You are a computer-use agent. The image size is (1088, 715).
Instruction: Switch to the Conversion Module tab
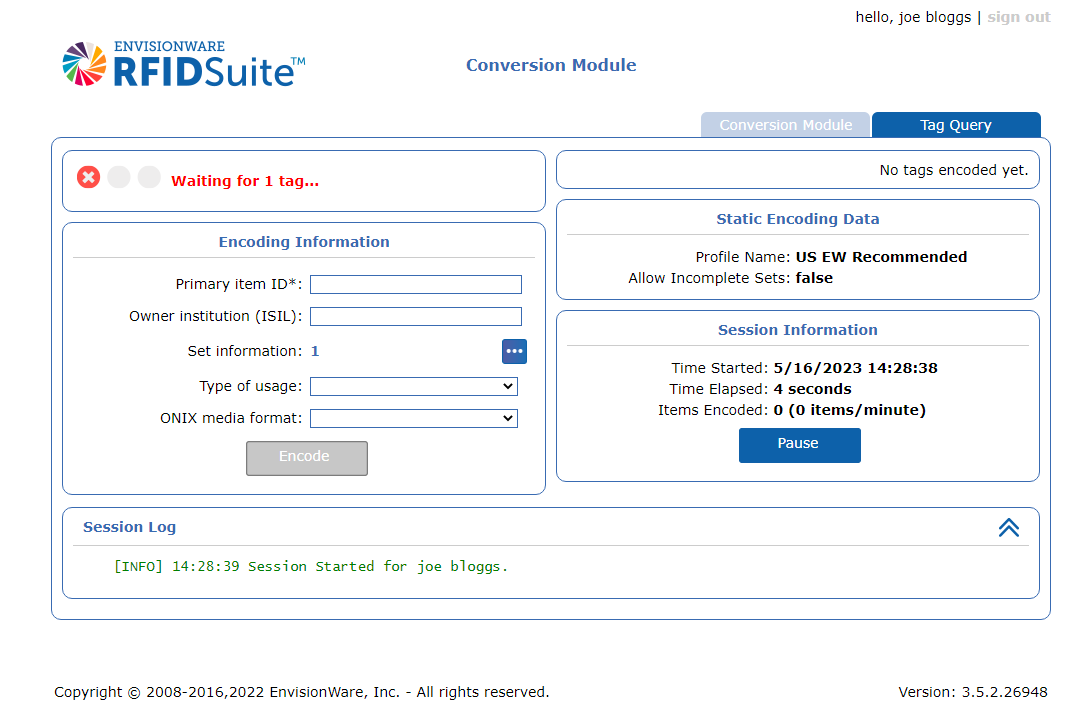[785, 125]
